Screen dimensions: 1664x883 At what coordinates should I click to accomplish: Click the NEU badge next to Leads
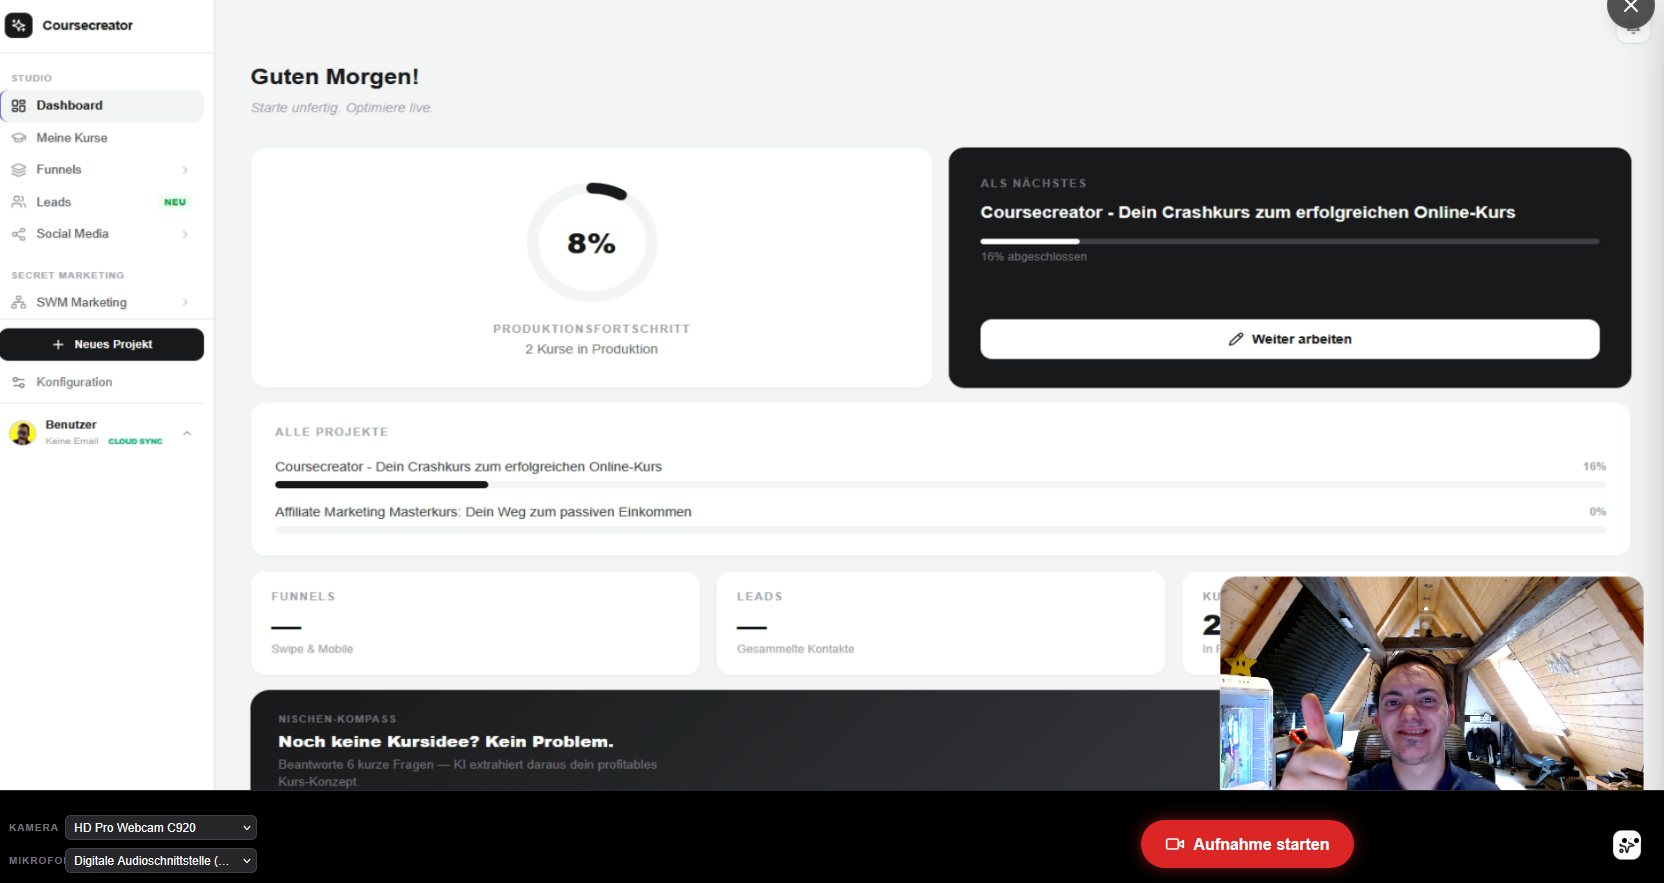[175, 202]
